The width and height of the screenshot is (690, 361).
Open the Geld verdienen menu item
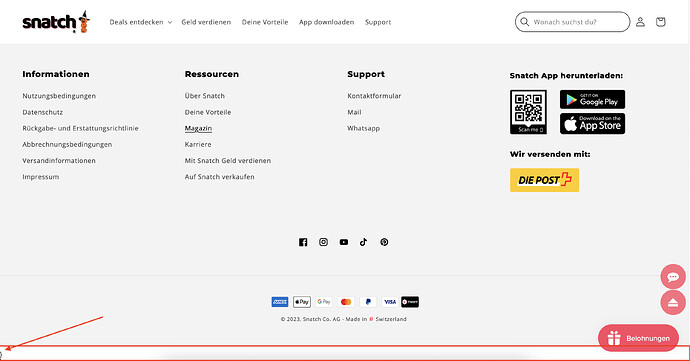click(206, 22)
